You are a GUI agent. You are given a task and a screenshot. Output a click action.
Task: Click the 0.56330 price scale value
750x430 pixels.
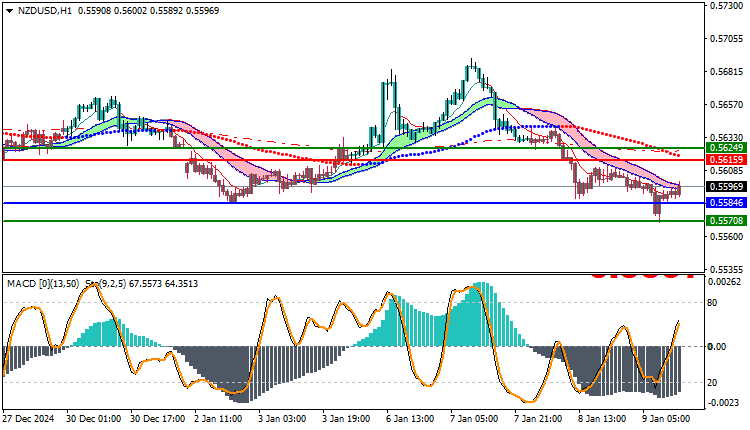coord(727,138)
